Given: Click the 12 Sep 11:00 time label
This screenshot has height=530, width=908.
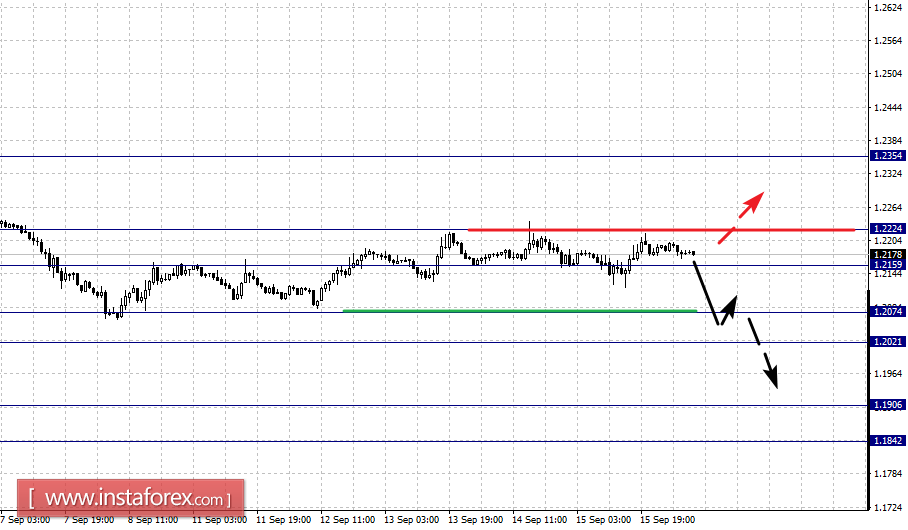Looking at the screenshot, I should click(x=347, y=520).
